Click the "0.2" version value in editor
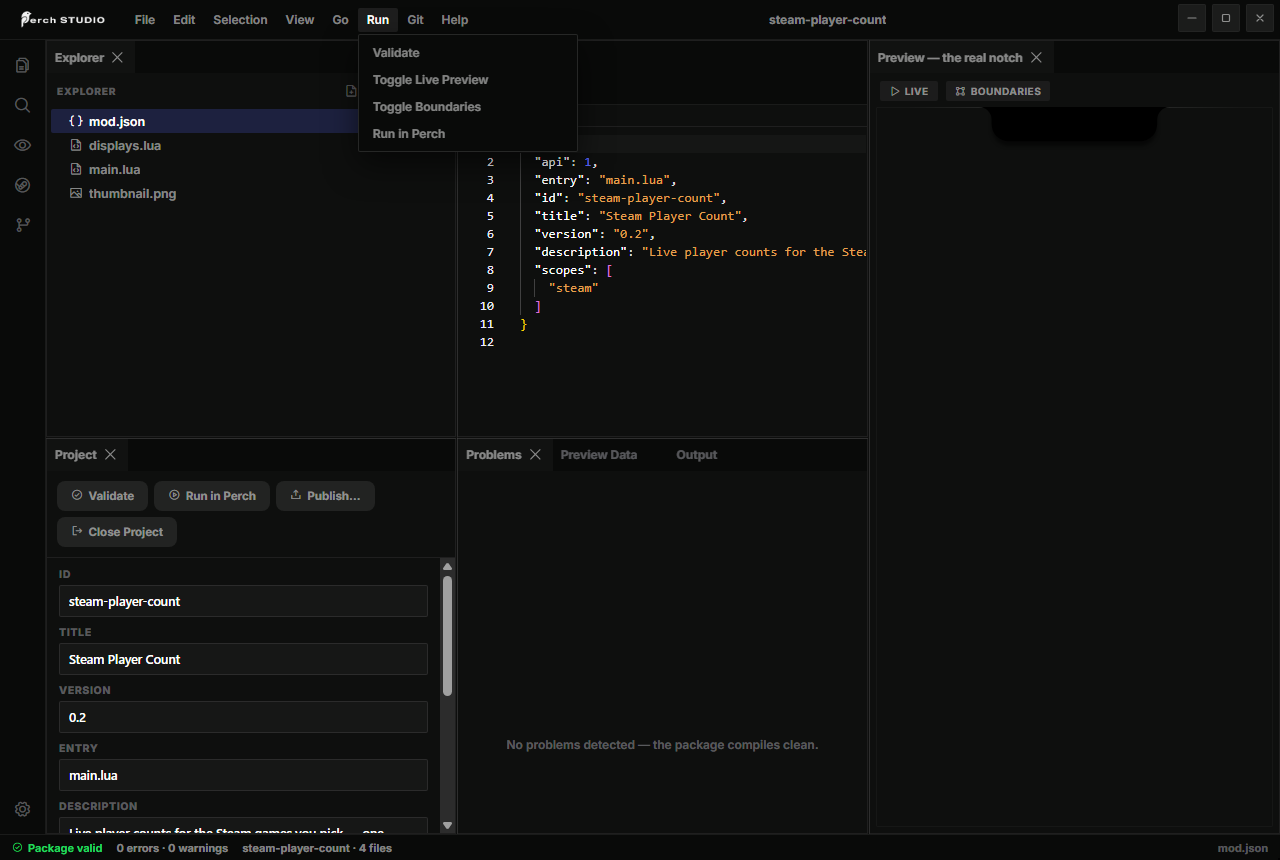The image size is (1280, 860). (631, 234)
